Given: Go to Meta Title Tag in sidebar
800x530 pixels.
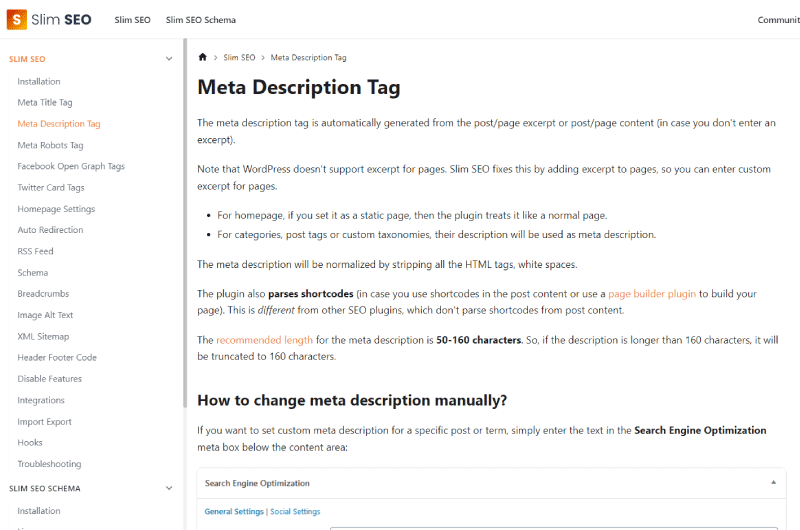Looking at the screenshot, I should [45, 103].
